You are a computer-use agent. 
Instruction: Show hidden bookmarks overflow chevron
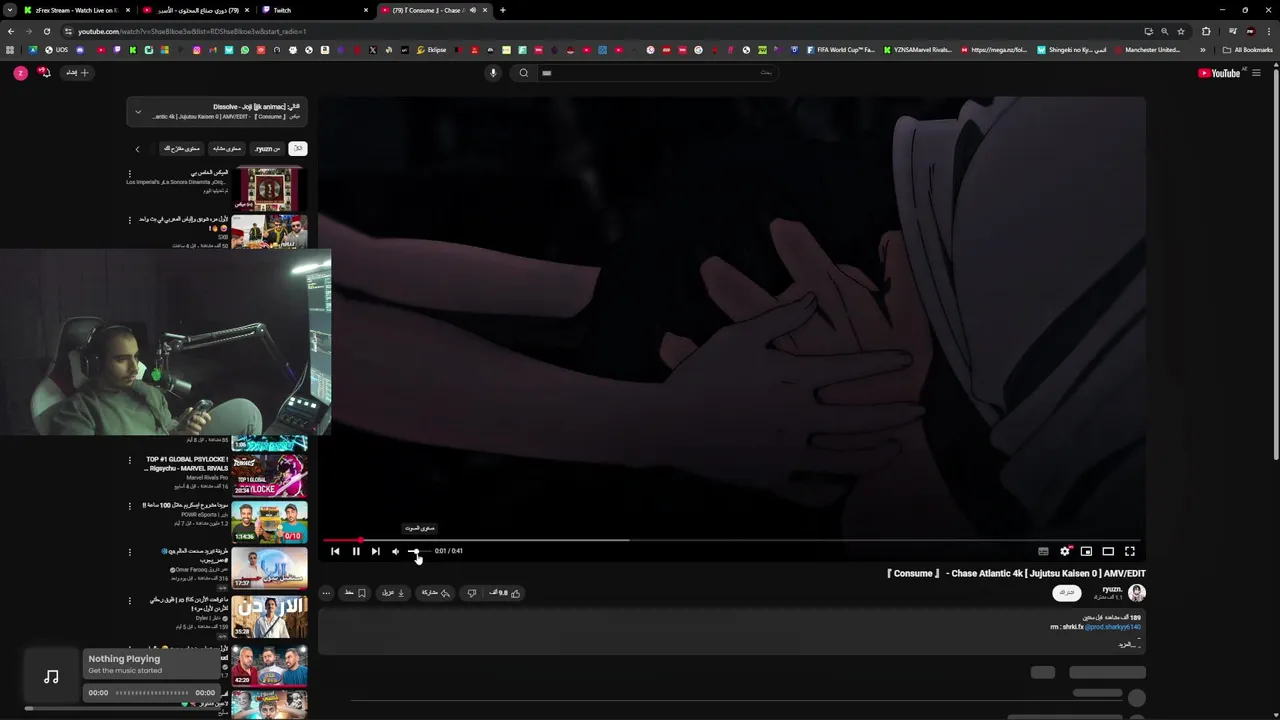(x=1203, y=50)
